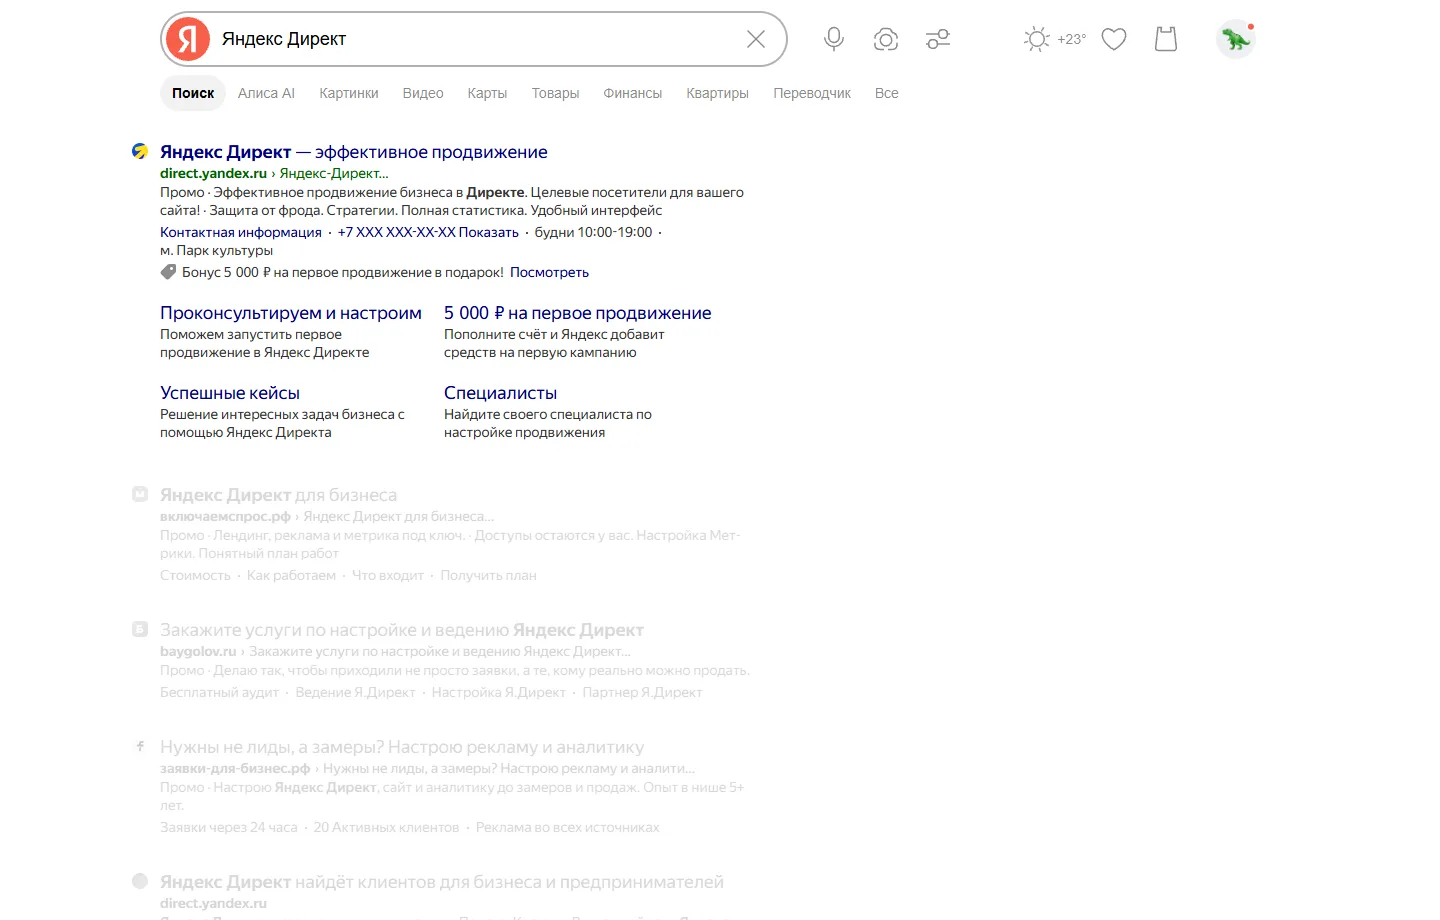Click the Yandex logo in the search bar
The height and width of the screenshot is (920, 1440).
pyautogui.click(x=188, y=39)
